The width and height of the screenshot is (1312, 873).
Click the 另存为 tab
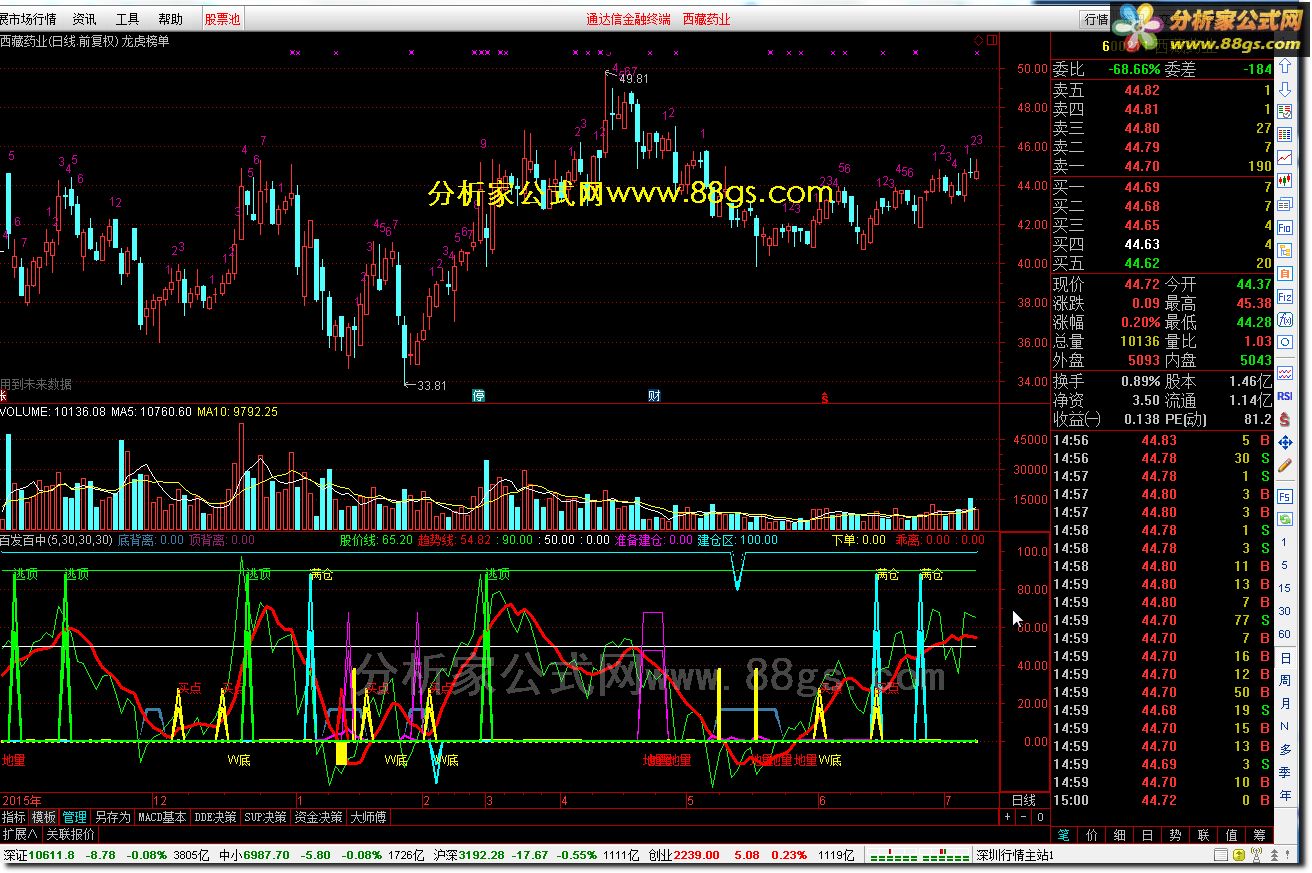click(112, 817)
